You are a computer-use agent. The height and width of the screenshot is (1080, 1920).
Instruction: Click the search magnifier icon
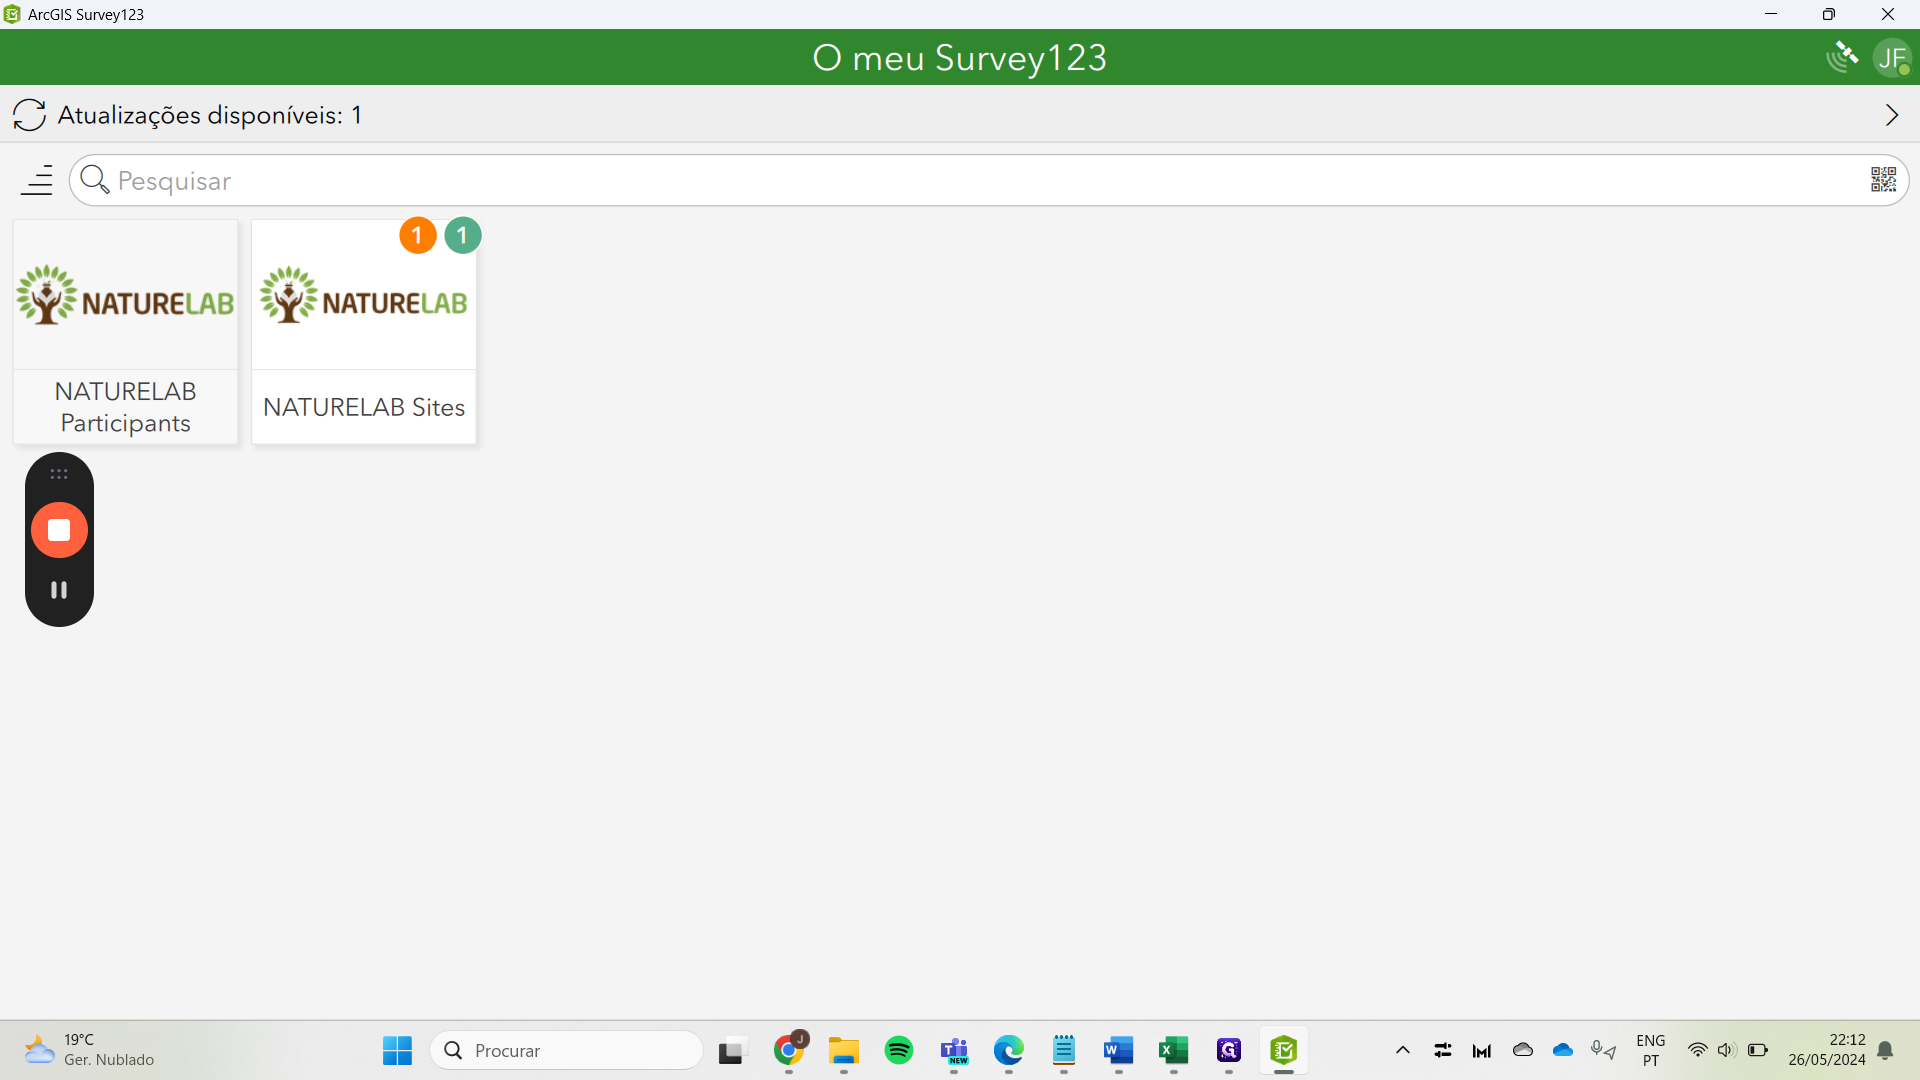(x=95, y=180)
